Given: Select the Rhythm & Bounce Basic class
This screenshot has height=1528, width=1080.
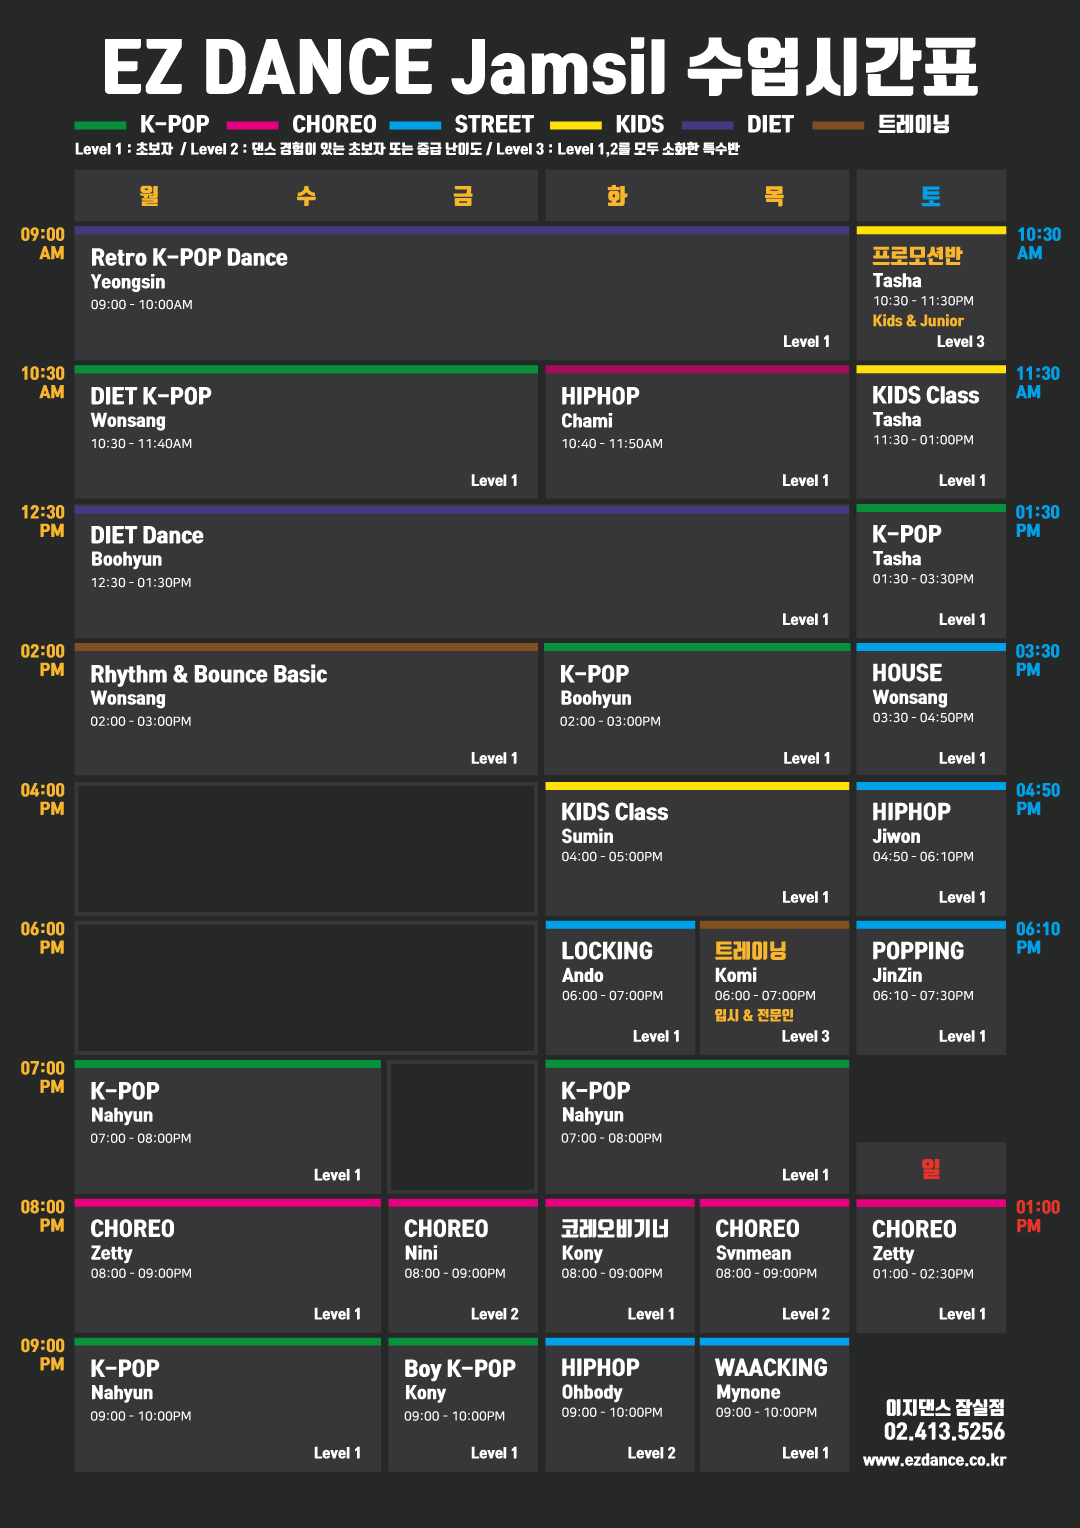Looking at the screenshot, I should 306,710.
